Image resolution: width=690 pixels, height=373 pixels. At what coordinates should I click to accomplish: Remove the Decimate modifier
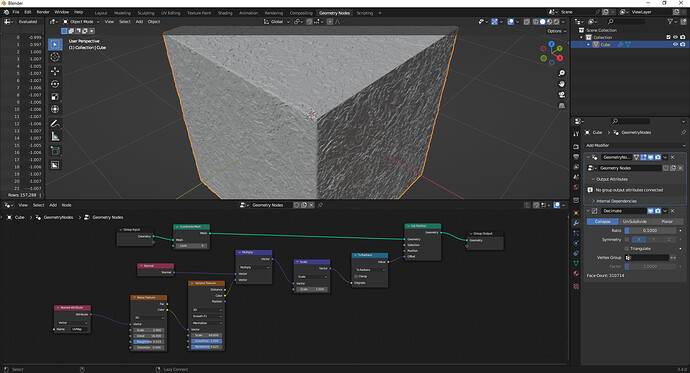(x=672, y=211)
